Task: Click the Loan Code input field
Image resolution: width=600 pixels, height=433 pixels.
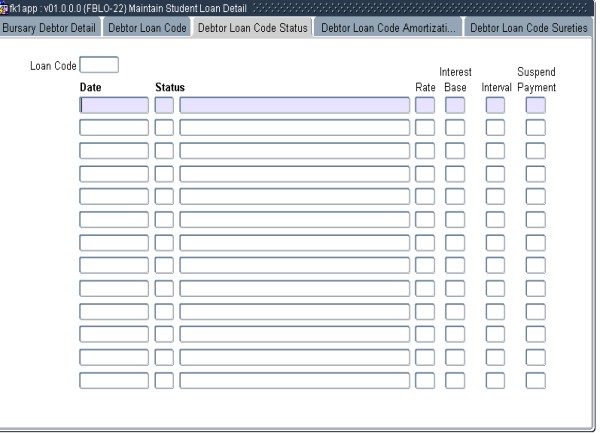Action: (x=99, y=65)
